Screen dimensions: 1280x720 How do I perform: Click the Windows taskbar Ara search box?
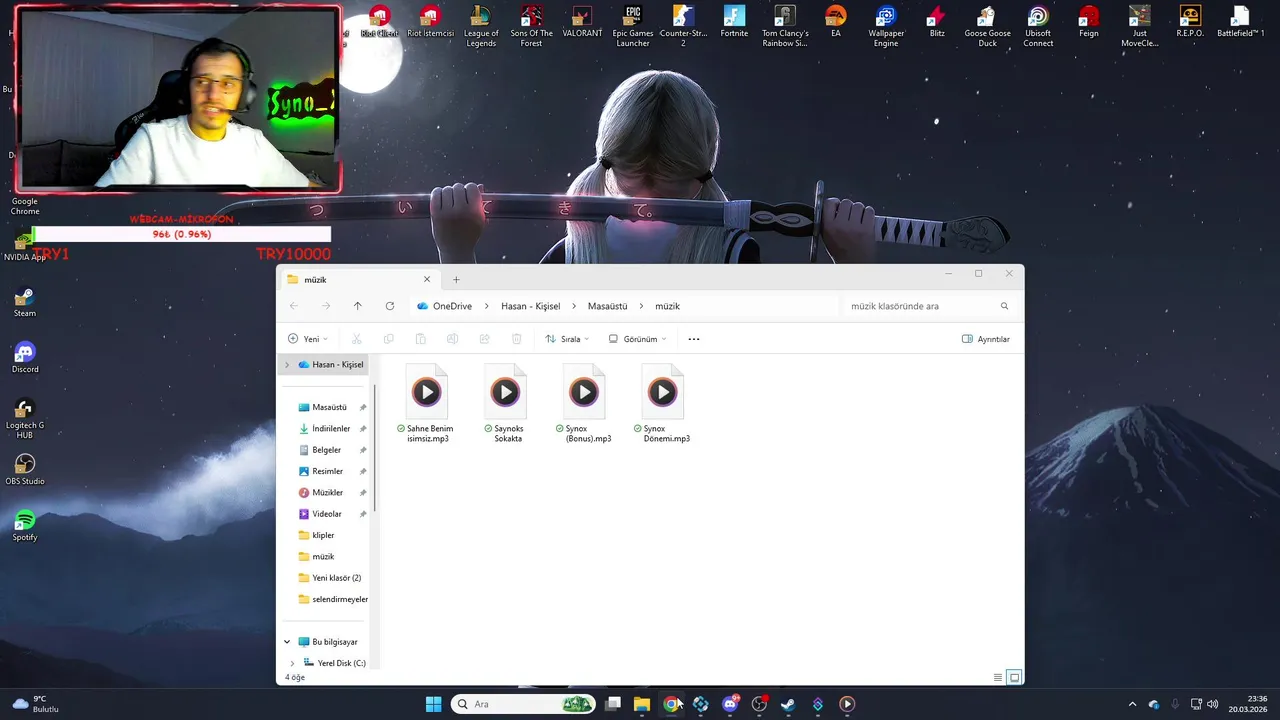(x=523, y=704)
